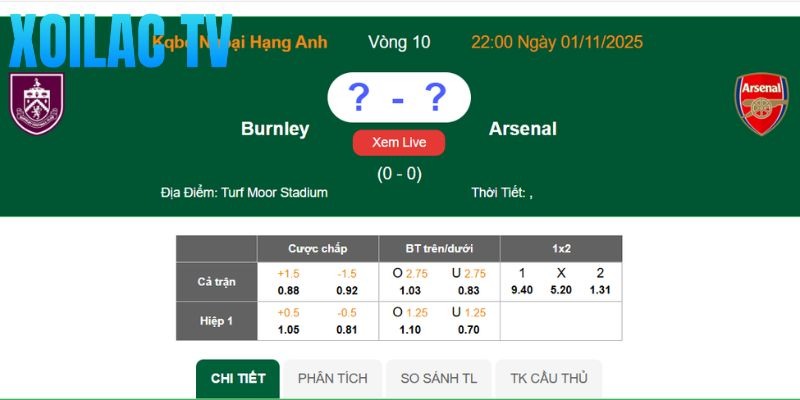Select full-match draw odds 5.20
This screenshot has height=400, width=800.
click(x=561, y=290)
